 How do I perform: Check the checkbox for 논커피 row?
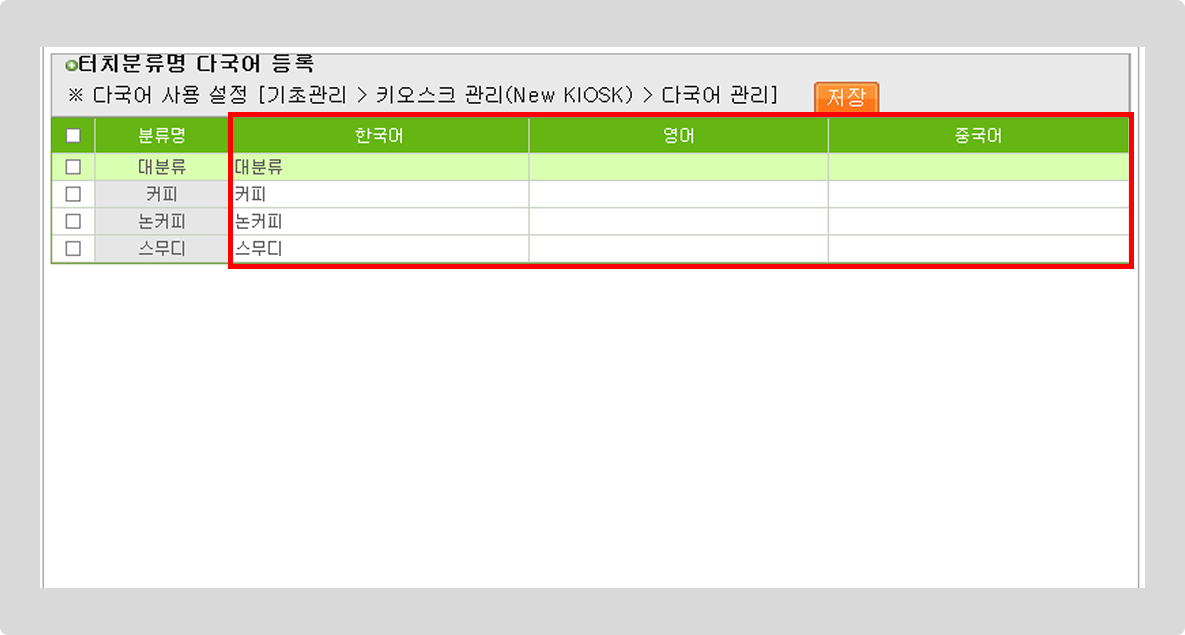73,221
